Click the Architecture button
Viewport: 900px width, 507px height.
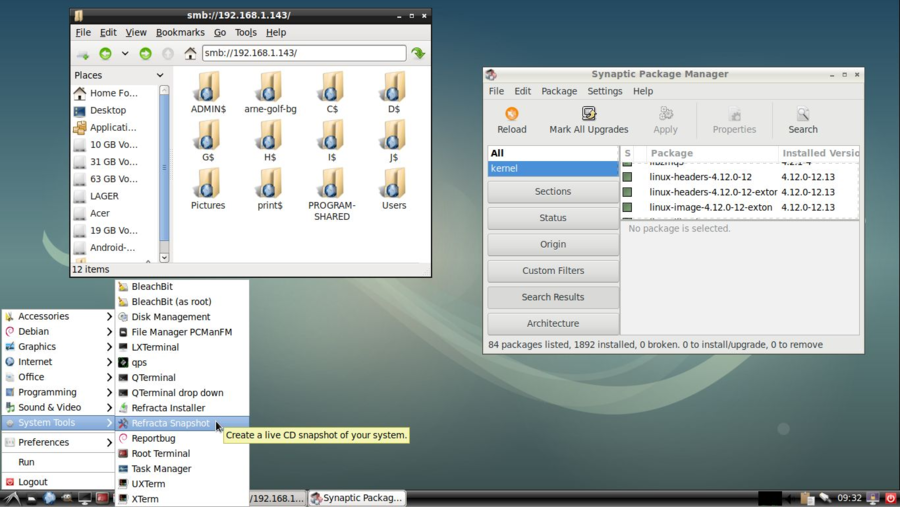coord(553,324)
